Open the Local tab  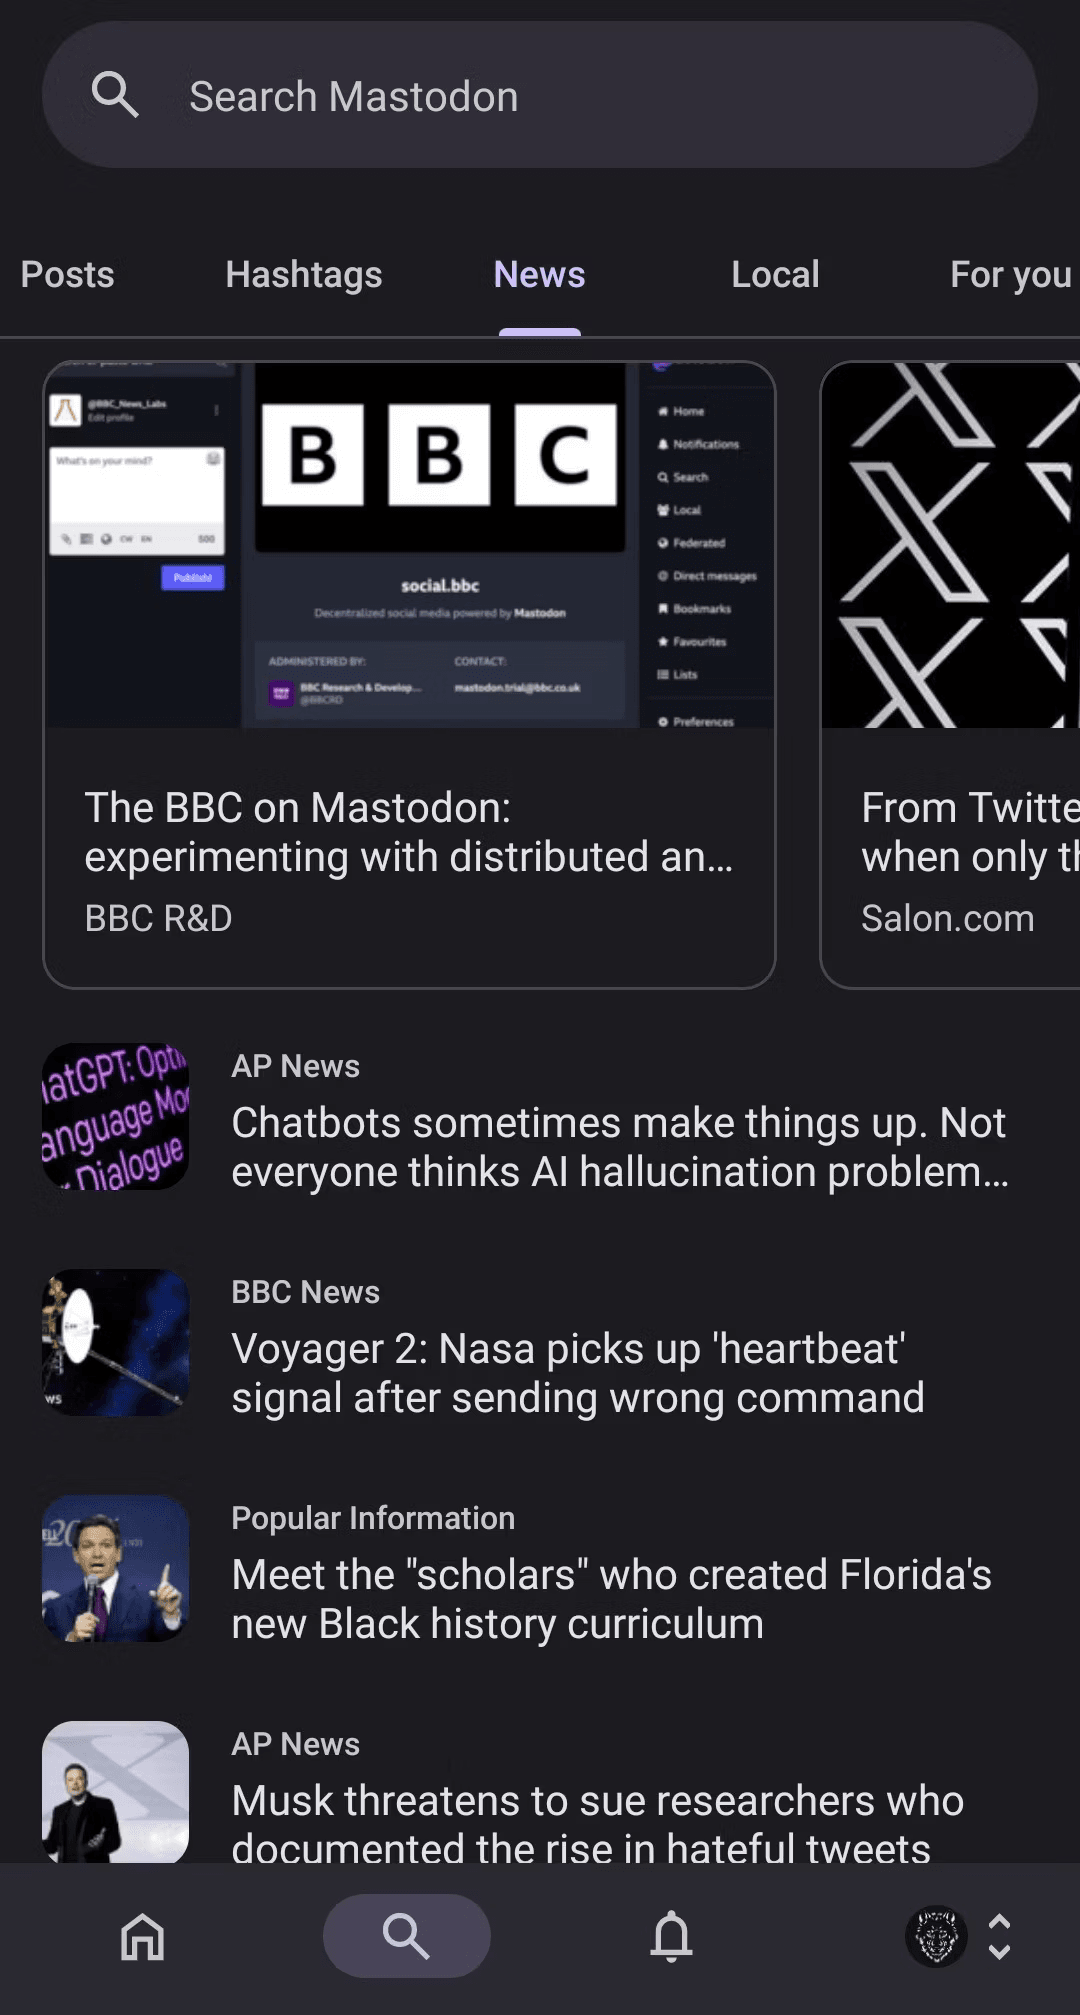point(775,275)
